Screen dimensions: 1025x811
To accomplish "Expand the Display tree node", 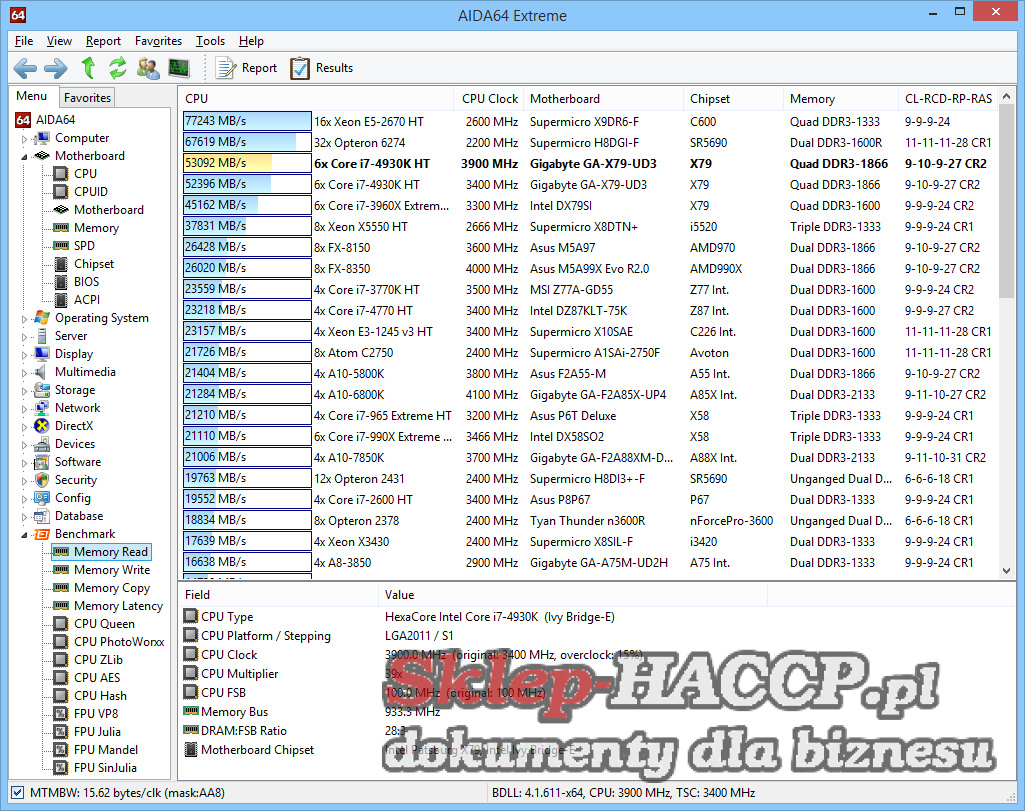I will click(x=24, y=355).
